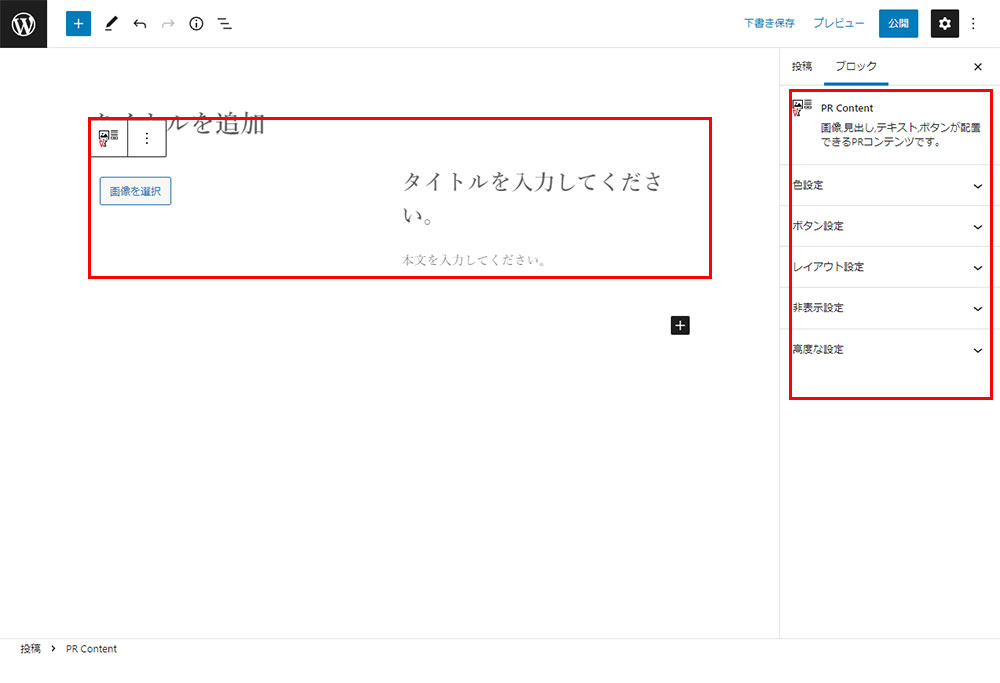1000x683 pixels.
Task: Open block toolbar more options menu
Action: click(x=147, y=138)
